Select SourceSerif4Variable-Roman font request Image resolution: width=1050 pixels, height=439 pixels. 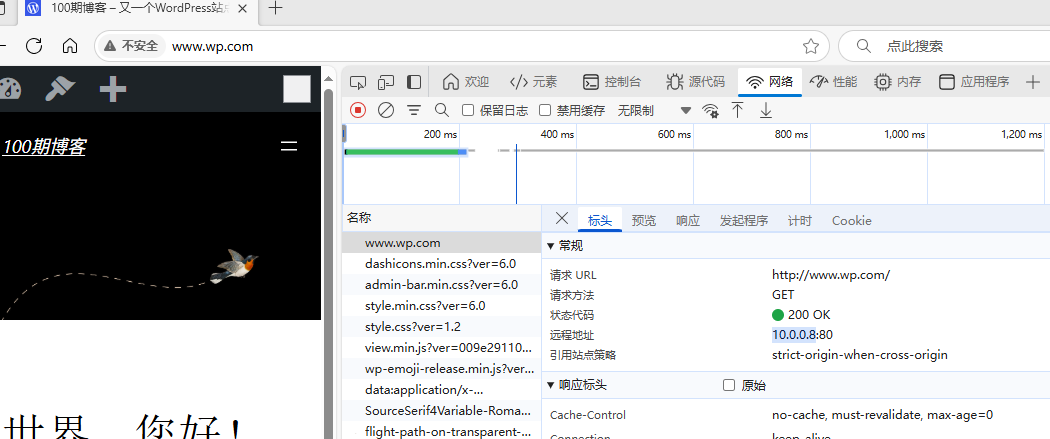441,410
